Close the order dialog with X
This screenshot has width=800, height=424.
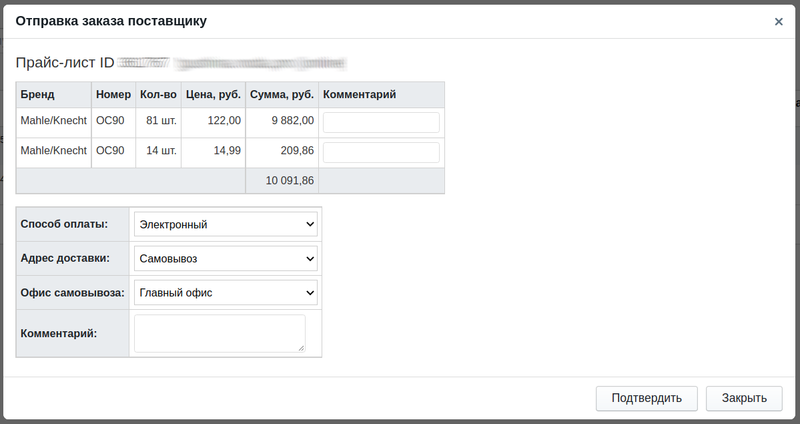(779, 21)
